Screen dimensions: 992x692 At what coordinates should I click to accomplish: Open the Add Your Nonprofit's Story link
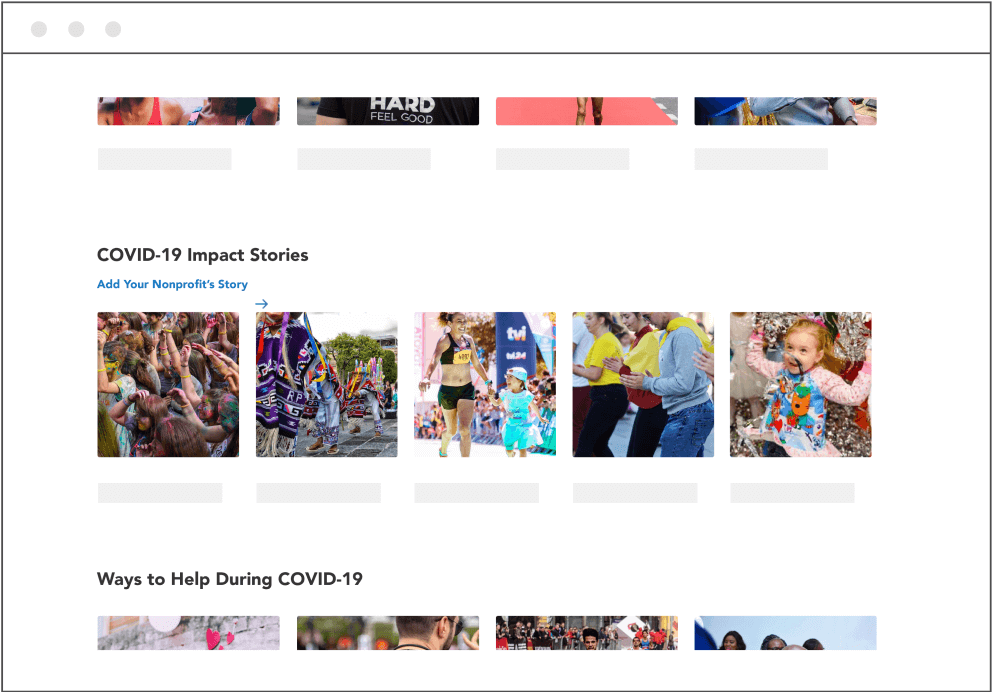pos(172,284)
